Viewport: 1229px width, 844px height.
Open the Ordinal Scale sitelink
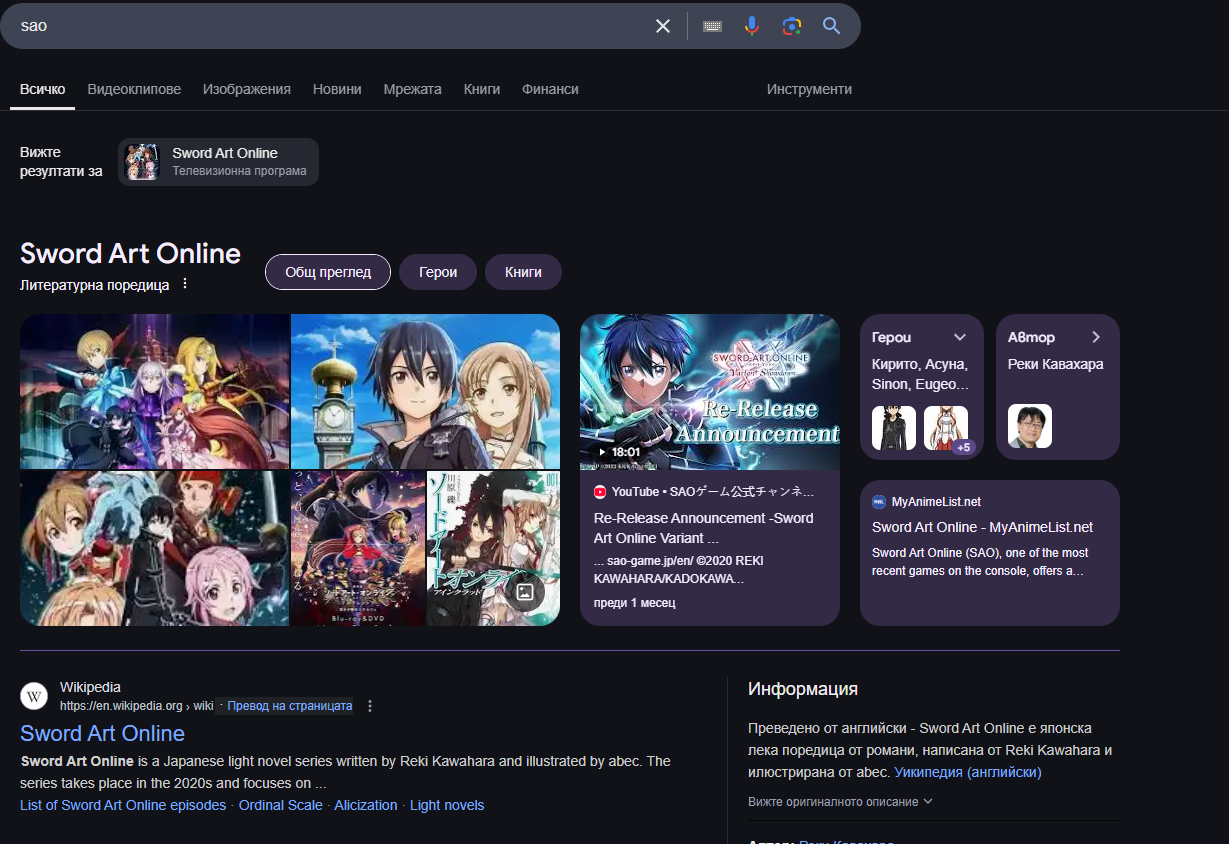tap(281, 805)
